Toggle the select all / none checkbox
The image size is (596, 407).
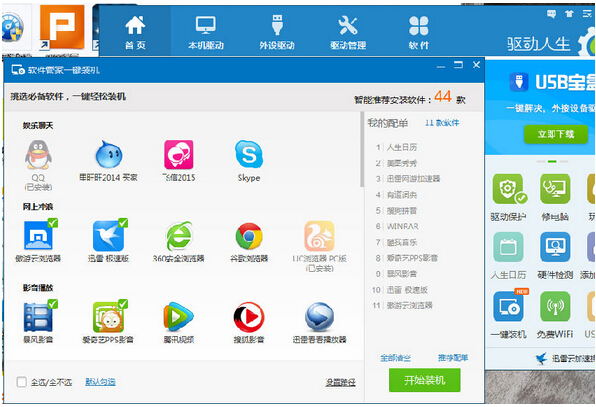pos(22,382)
